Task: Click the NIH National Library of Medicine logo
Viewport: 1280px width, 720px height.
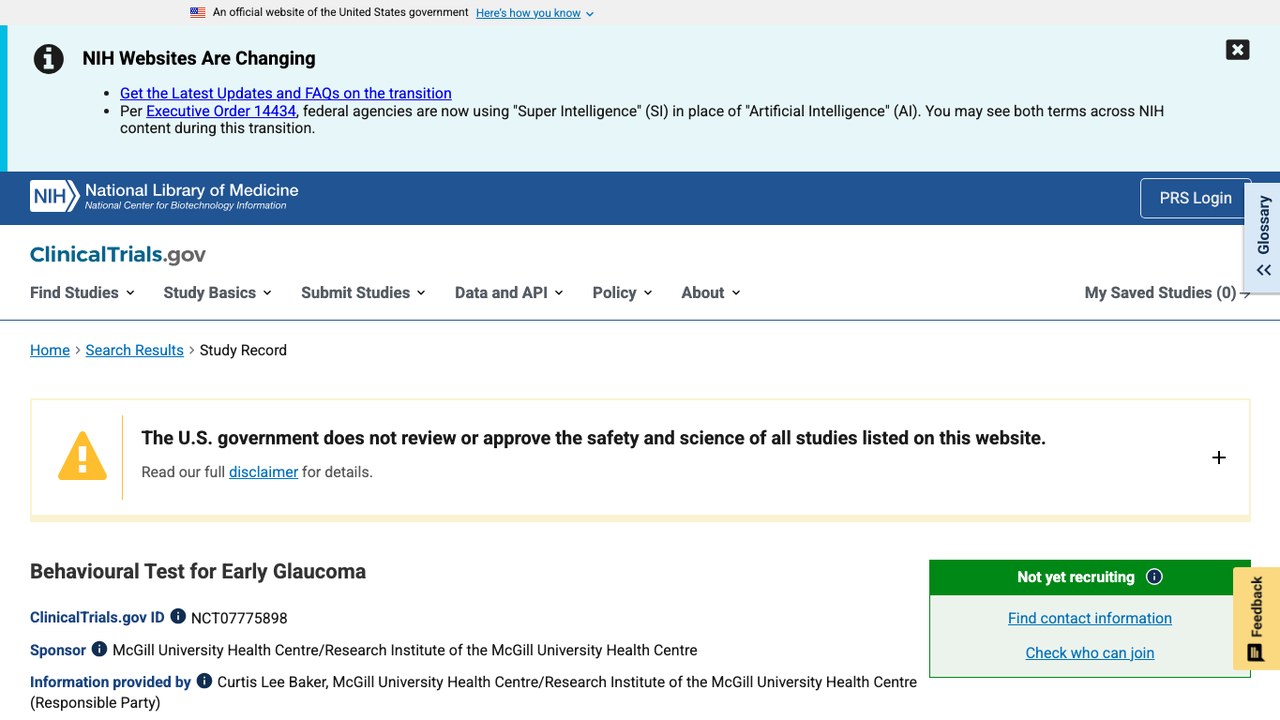Action: [x=164, y=196]
